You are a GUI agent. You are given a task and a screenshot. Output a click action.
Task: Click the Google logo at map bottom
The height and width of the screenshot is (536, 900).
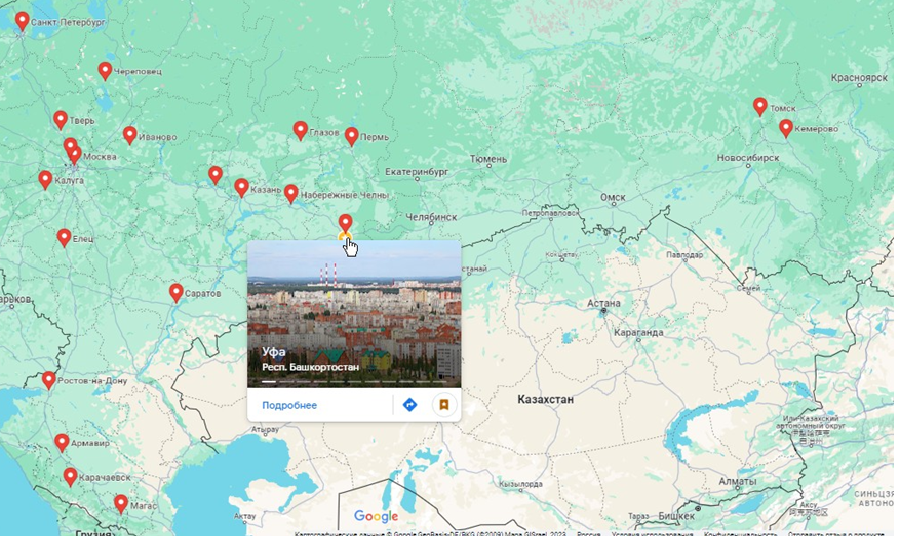click(x=376, y=516)
